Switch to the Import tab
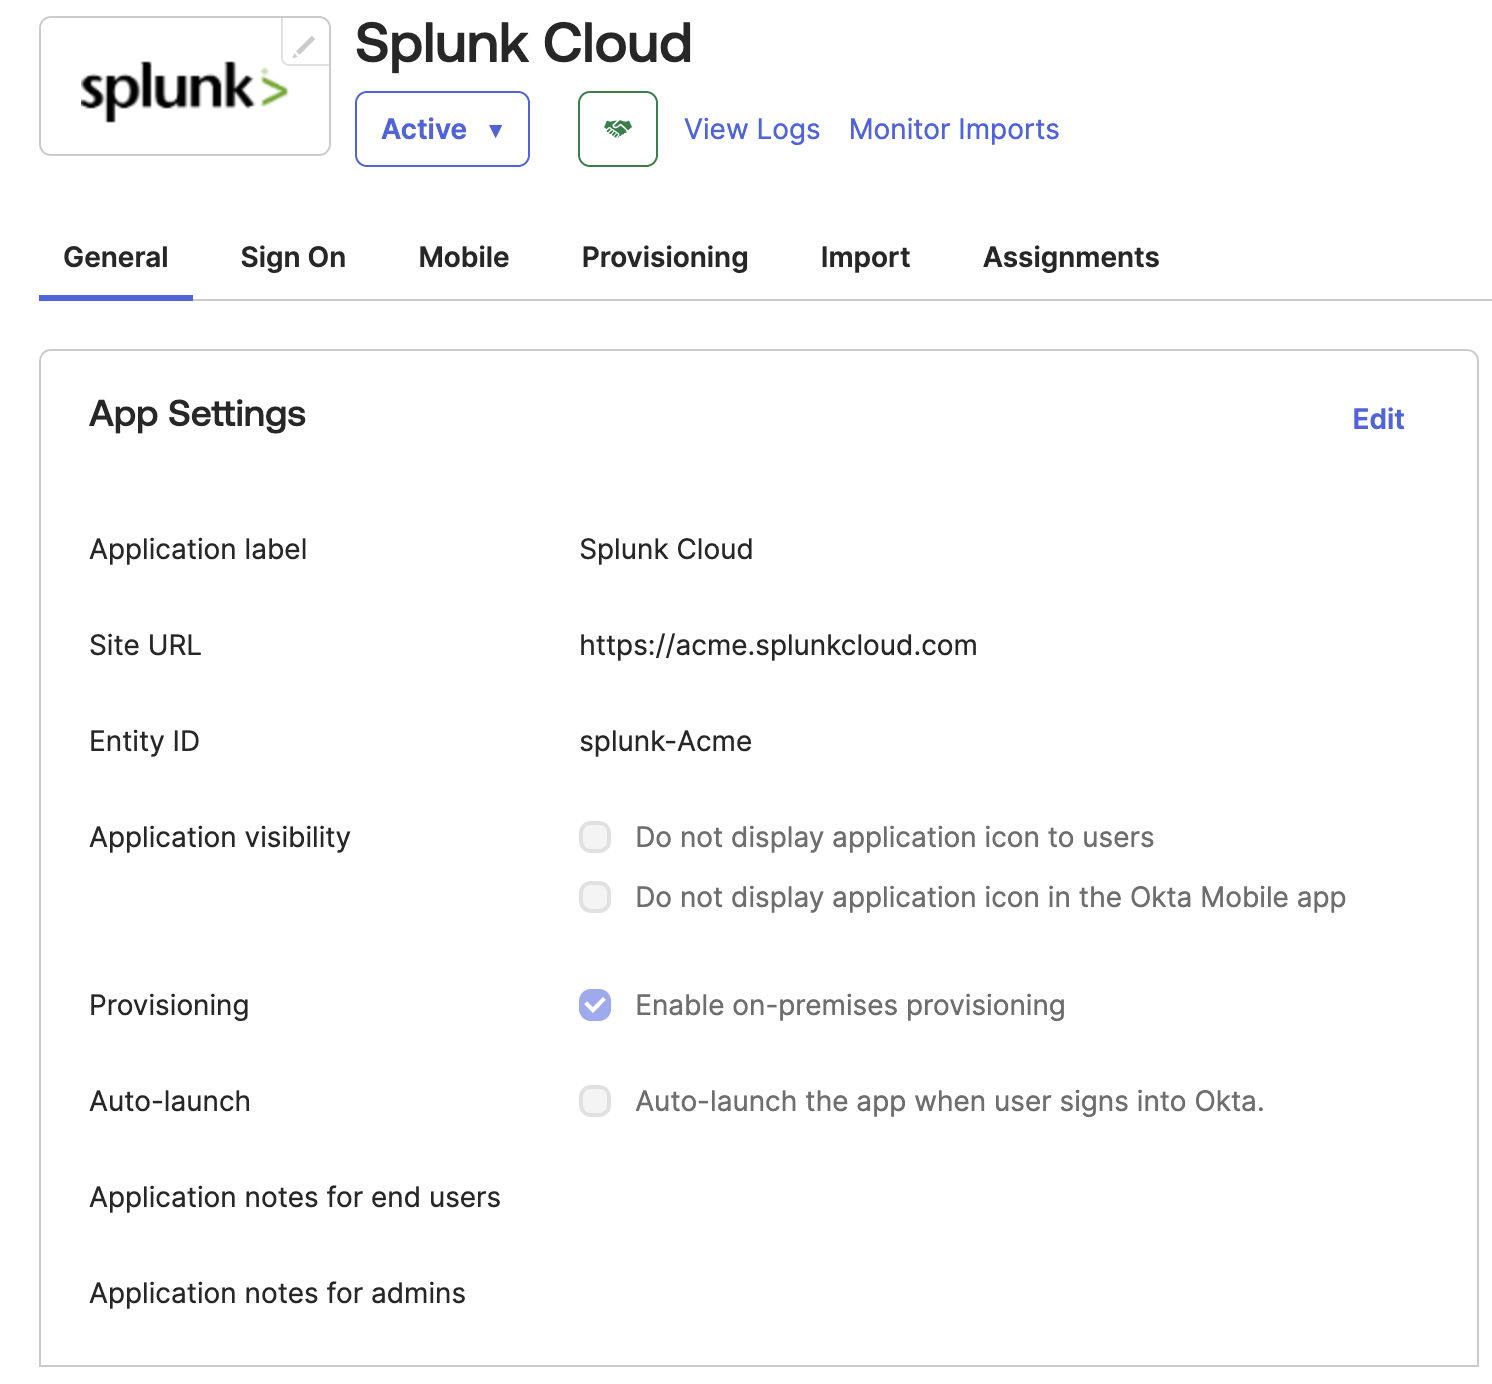 pyautogui.click(x=865, y=257)
